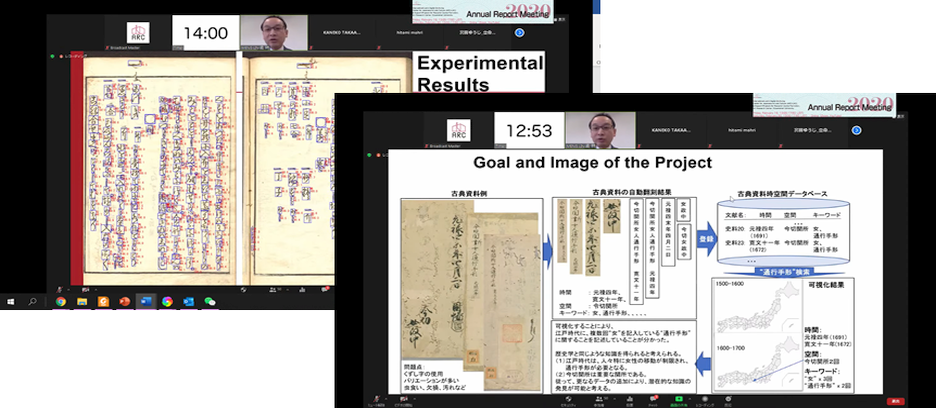Expand participants arrow in Experimental Results window

pyautogui.click(x=288, y=290)
